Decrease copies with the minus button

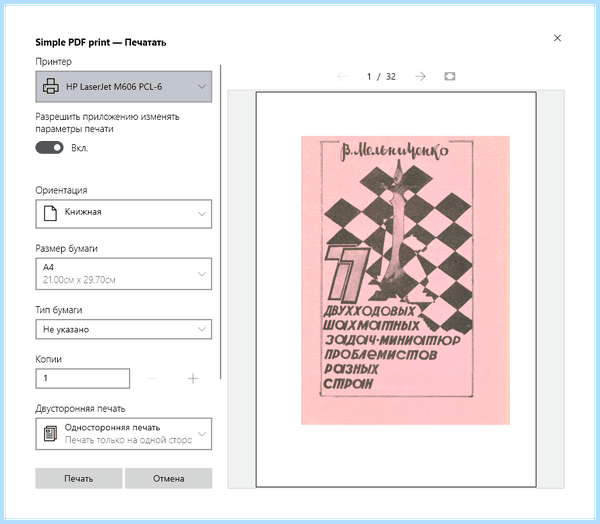tap(152, 379)
